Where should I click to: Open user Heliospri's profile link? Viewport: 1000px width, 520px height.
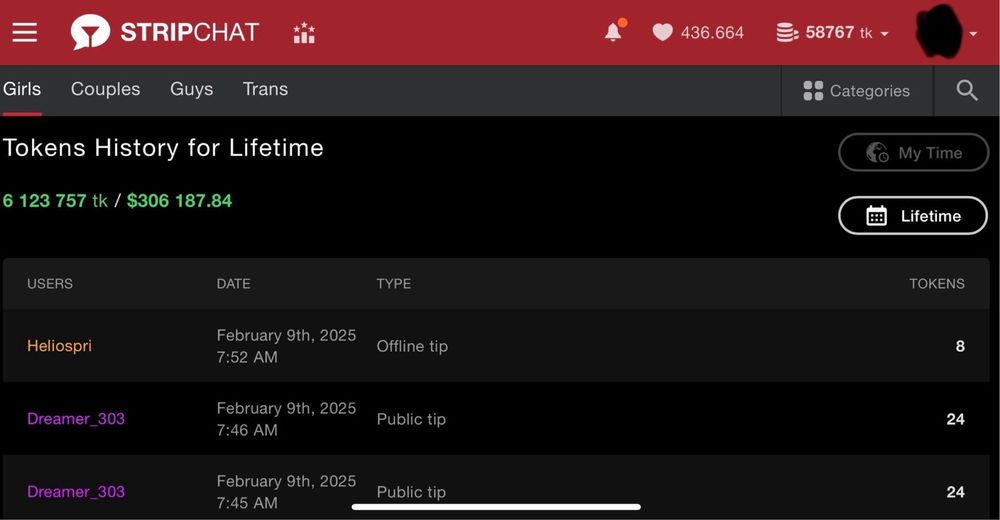(x=59, y=346)
